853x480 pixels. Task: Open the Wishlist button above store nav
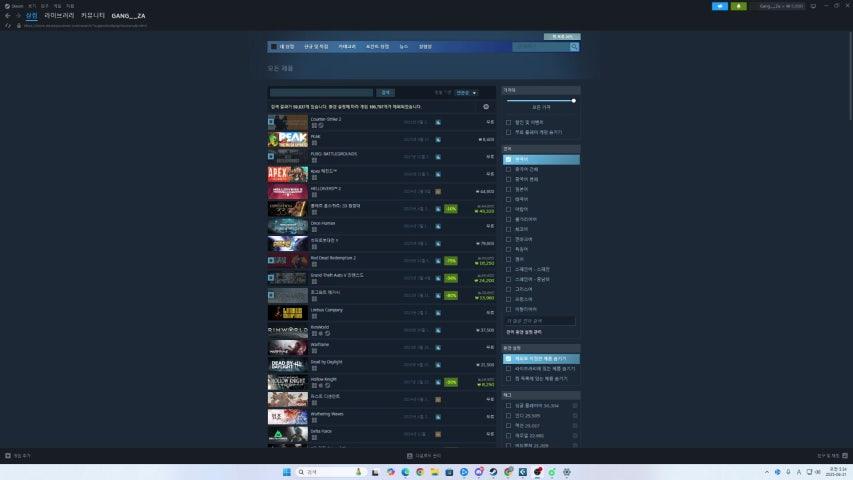click(562, 36)
